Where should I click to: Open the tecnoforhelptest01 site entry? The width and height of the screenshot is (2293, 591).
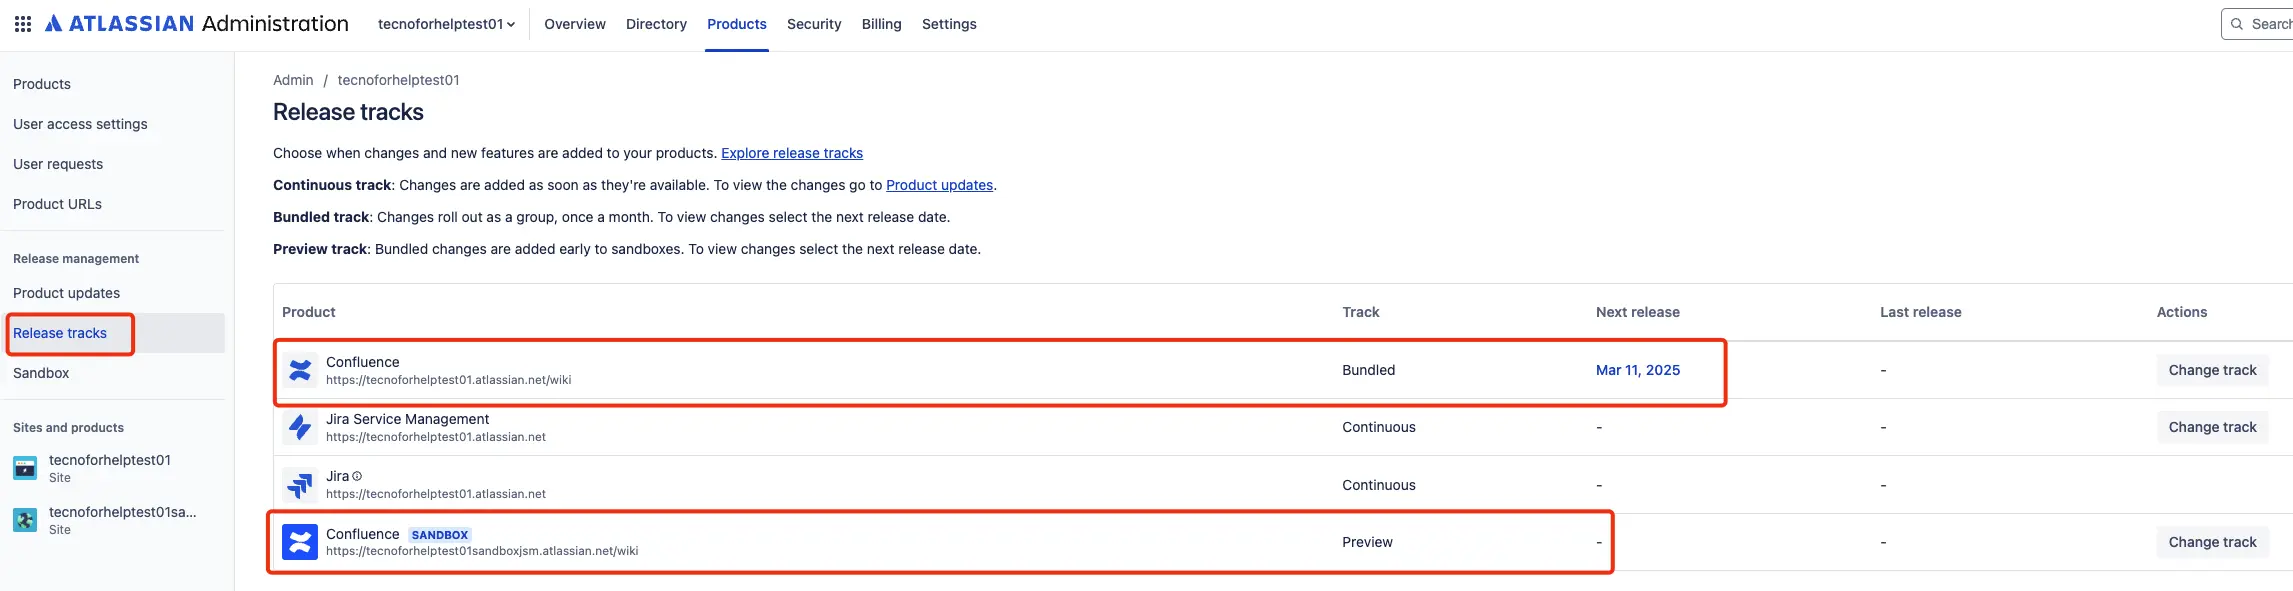click(110, 468)
